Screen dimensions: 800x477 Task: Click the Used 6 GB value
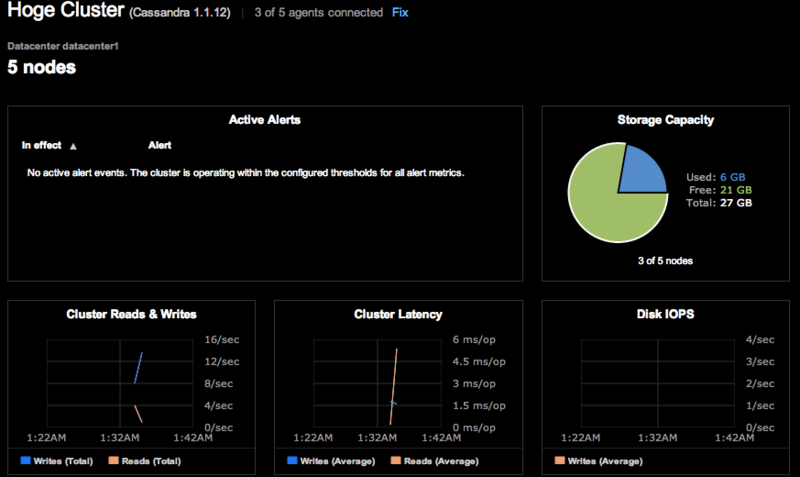(733, 177)
